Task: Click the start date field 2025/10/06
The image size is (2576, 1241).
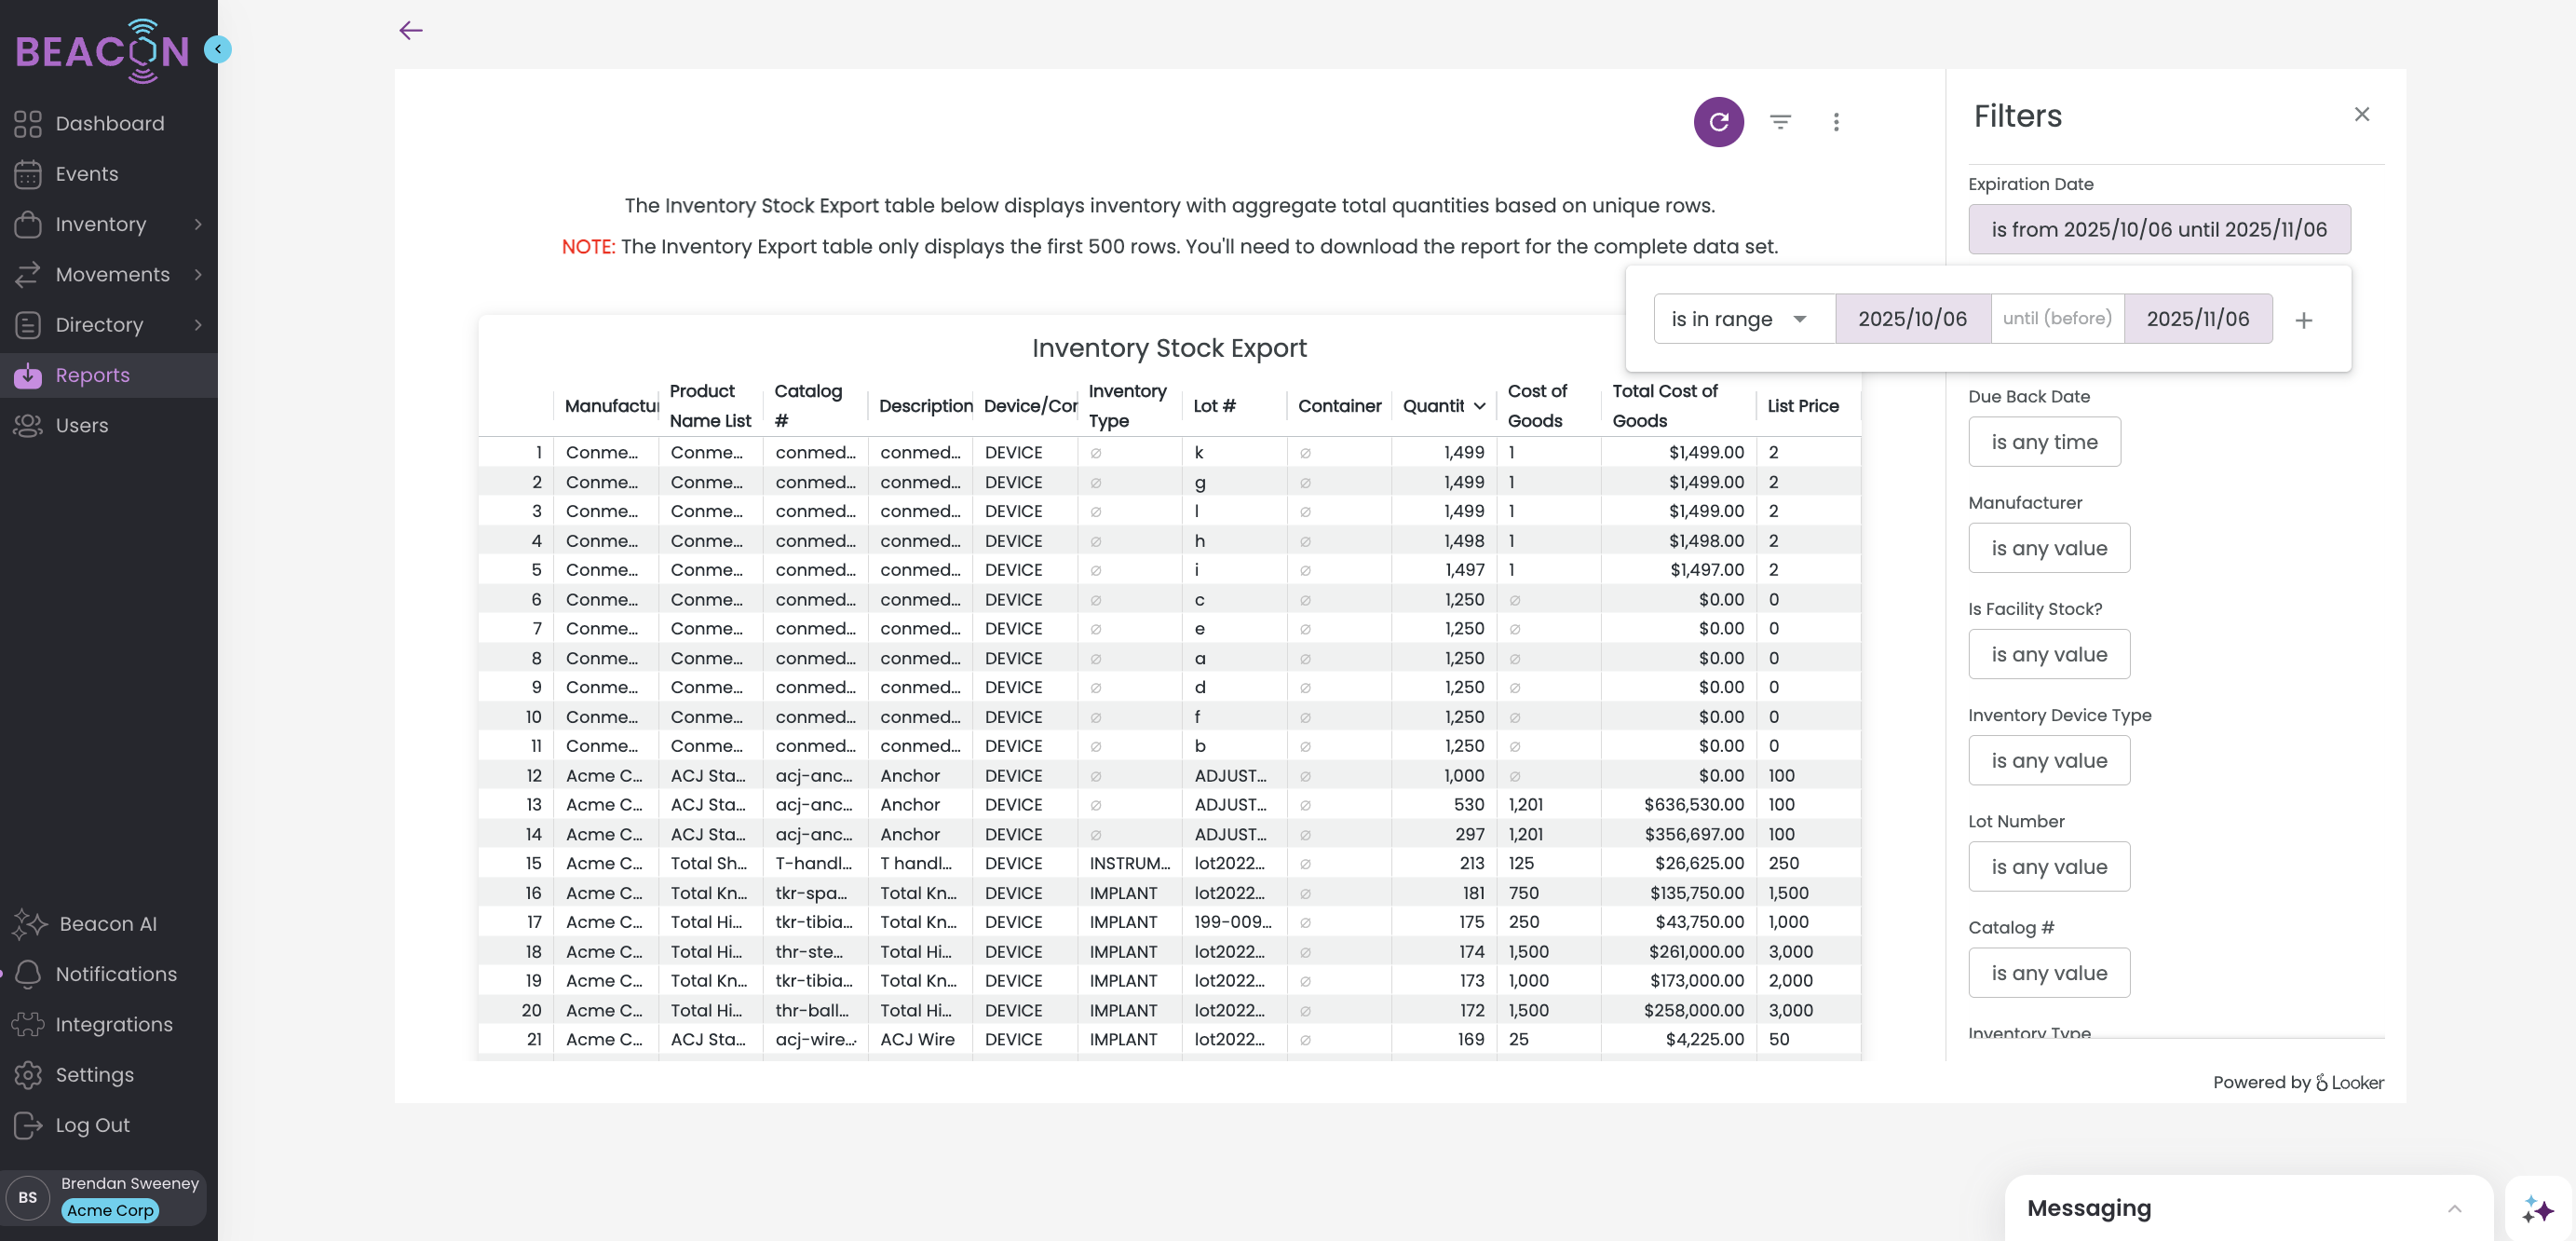Action: pyautogui.click(x=1911, y=319)
